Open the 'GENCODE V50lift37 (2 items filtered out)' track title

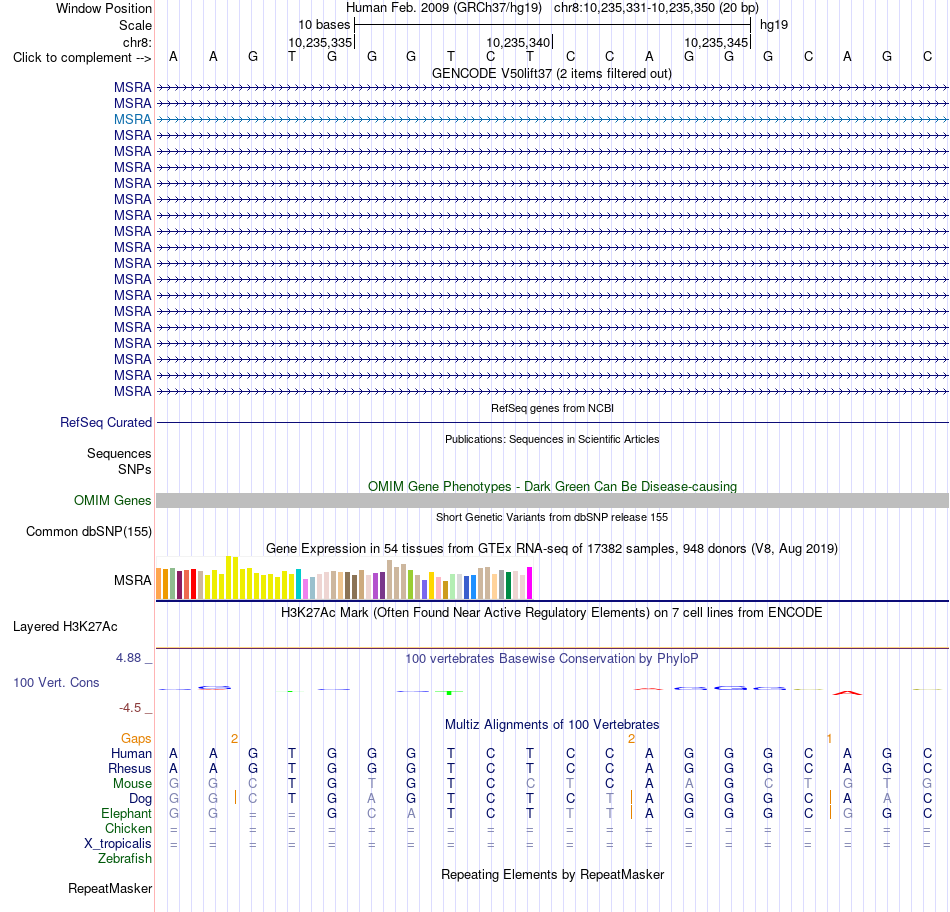551,73
